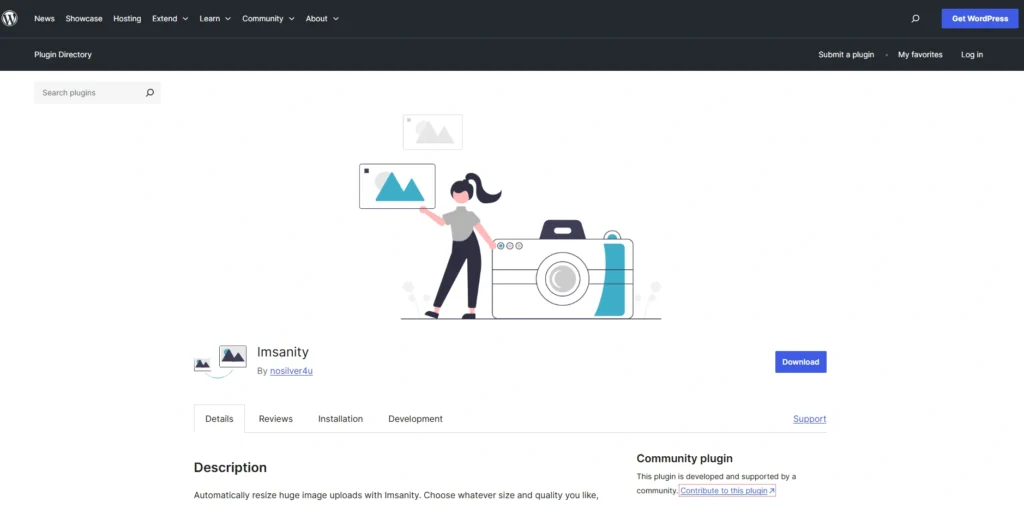Open the Hosting page
This screenshot has width=1024, height=508.
pyautogui.click(x=127, y=19)
